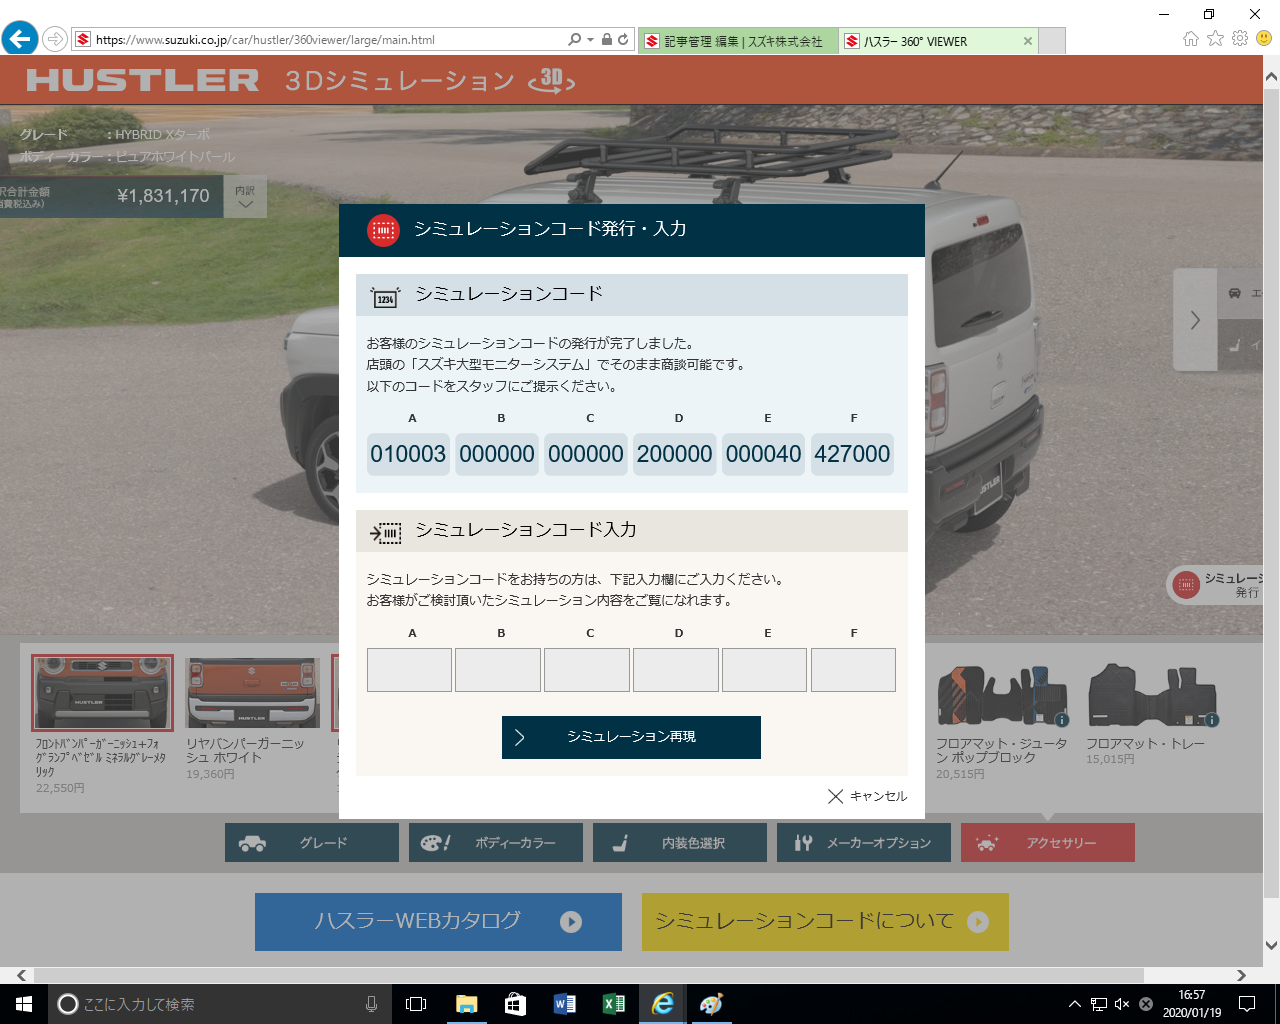Switch to the 記事管理 編集 tab

click(738, 41)
